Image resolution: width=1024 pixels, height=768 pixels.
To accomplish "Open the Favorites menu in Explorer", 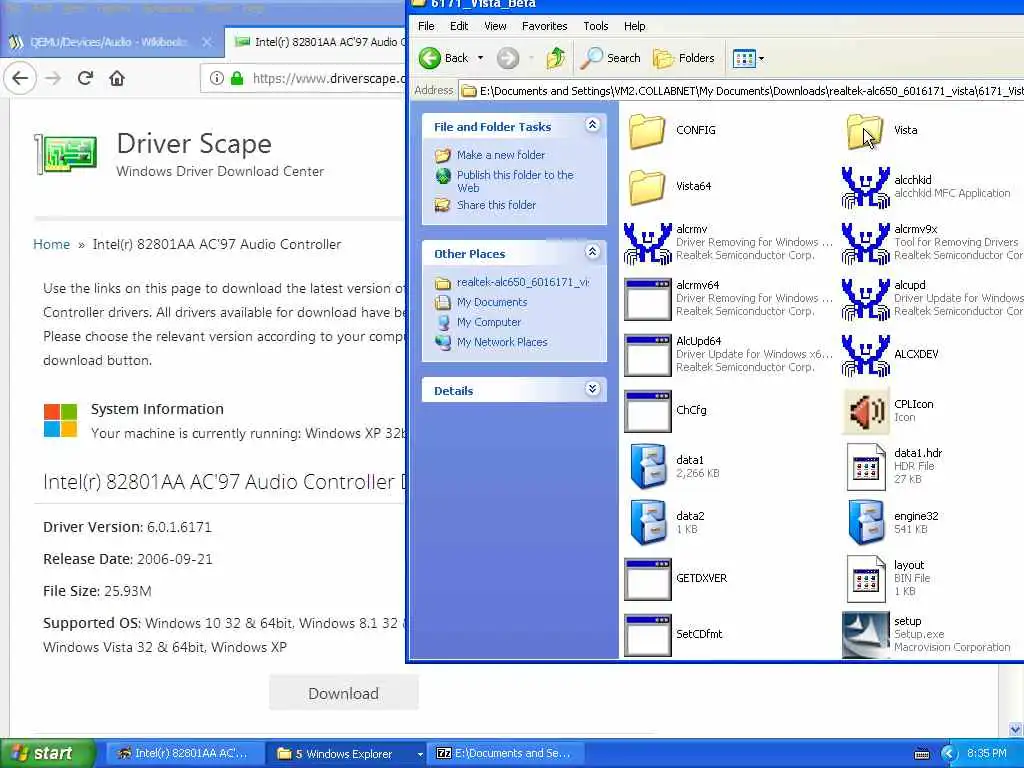I will pyautogui.click(x=545, y=26).
